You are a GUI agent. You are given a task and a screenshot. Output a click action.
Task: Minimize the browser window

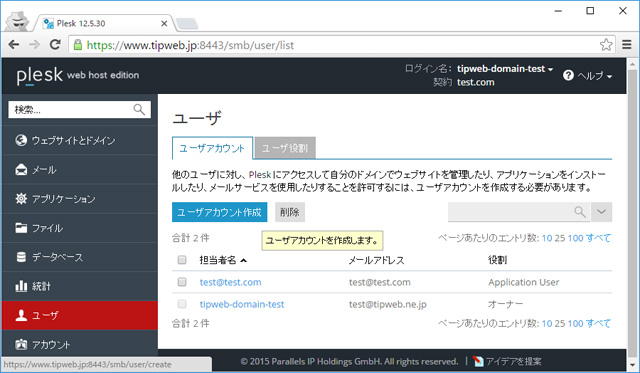click(x=558, y=11)
